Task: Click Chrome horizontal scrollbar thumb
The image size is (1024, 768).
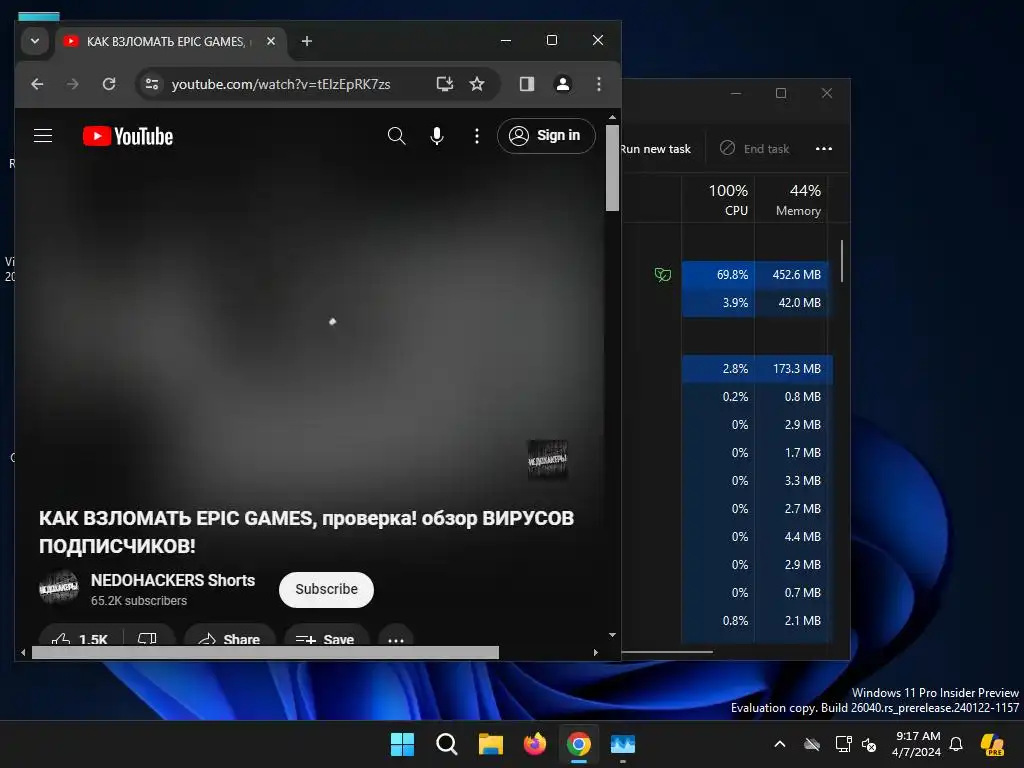Action: [x=265, y=652]
